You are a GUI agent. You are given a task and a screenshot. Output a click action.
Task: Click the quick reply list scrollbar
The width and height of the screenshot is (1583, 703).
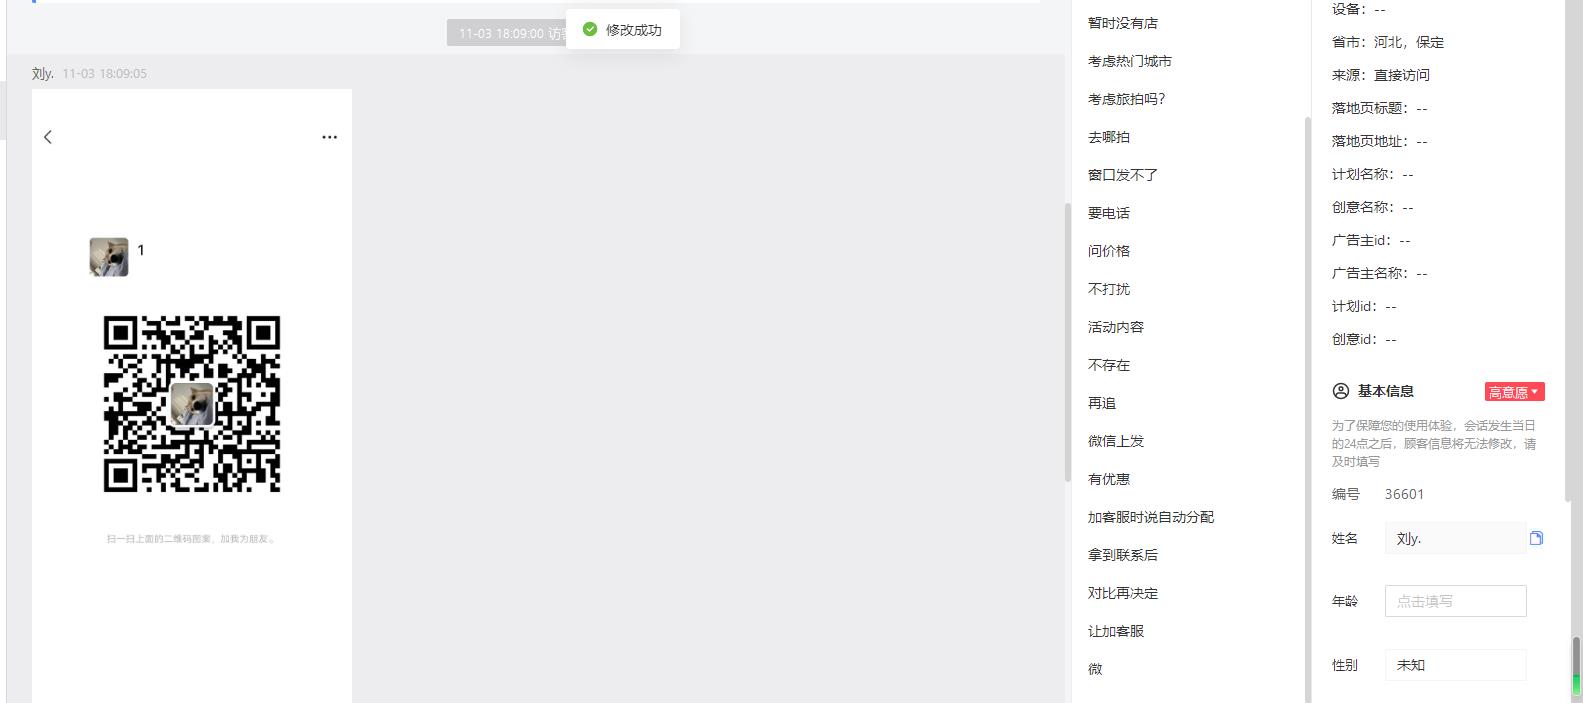1306,408
